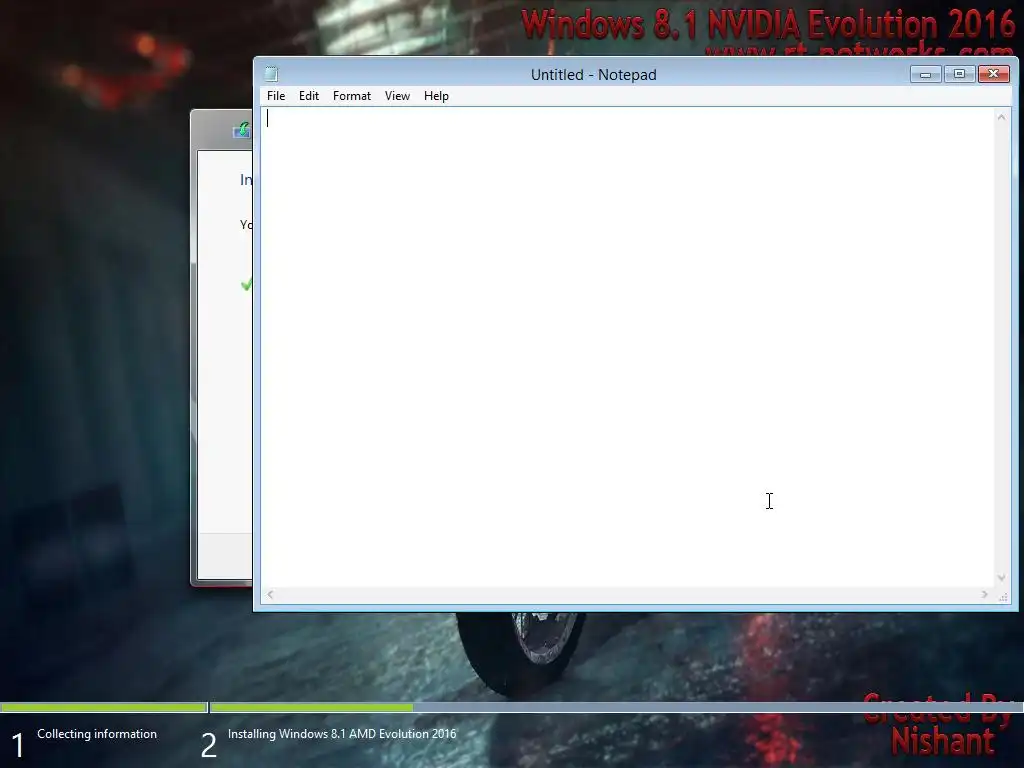This screenshot has width=1024, height=768.
Task: Click the horizontal scrollbar right arrow
Action: [x=984, y=594]
